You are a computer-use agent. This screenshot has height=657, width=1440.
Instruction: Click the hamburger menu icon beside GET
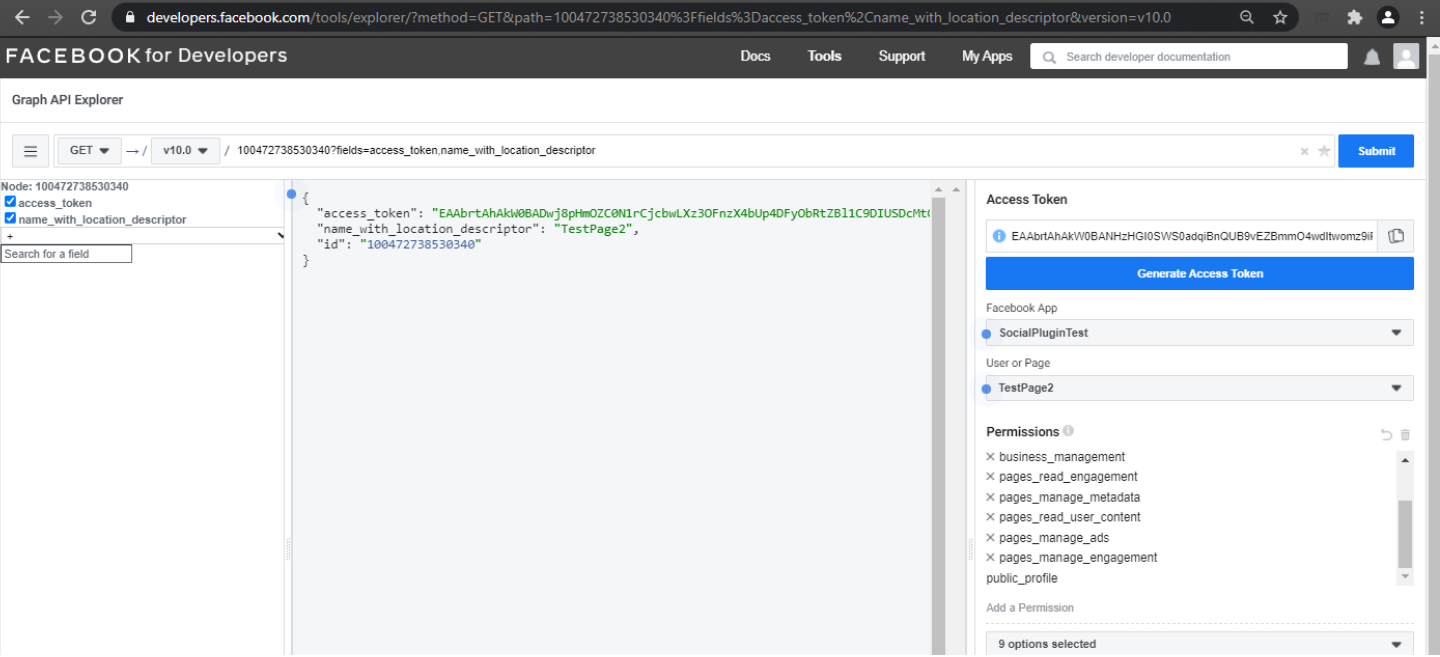[30, 151]
